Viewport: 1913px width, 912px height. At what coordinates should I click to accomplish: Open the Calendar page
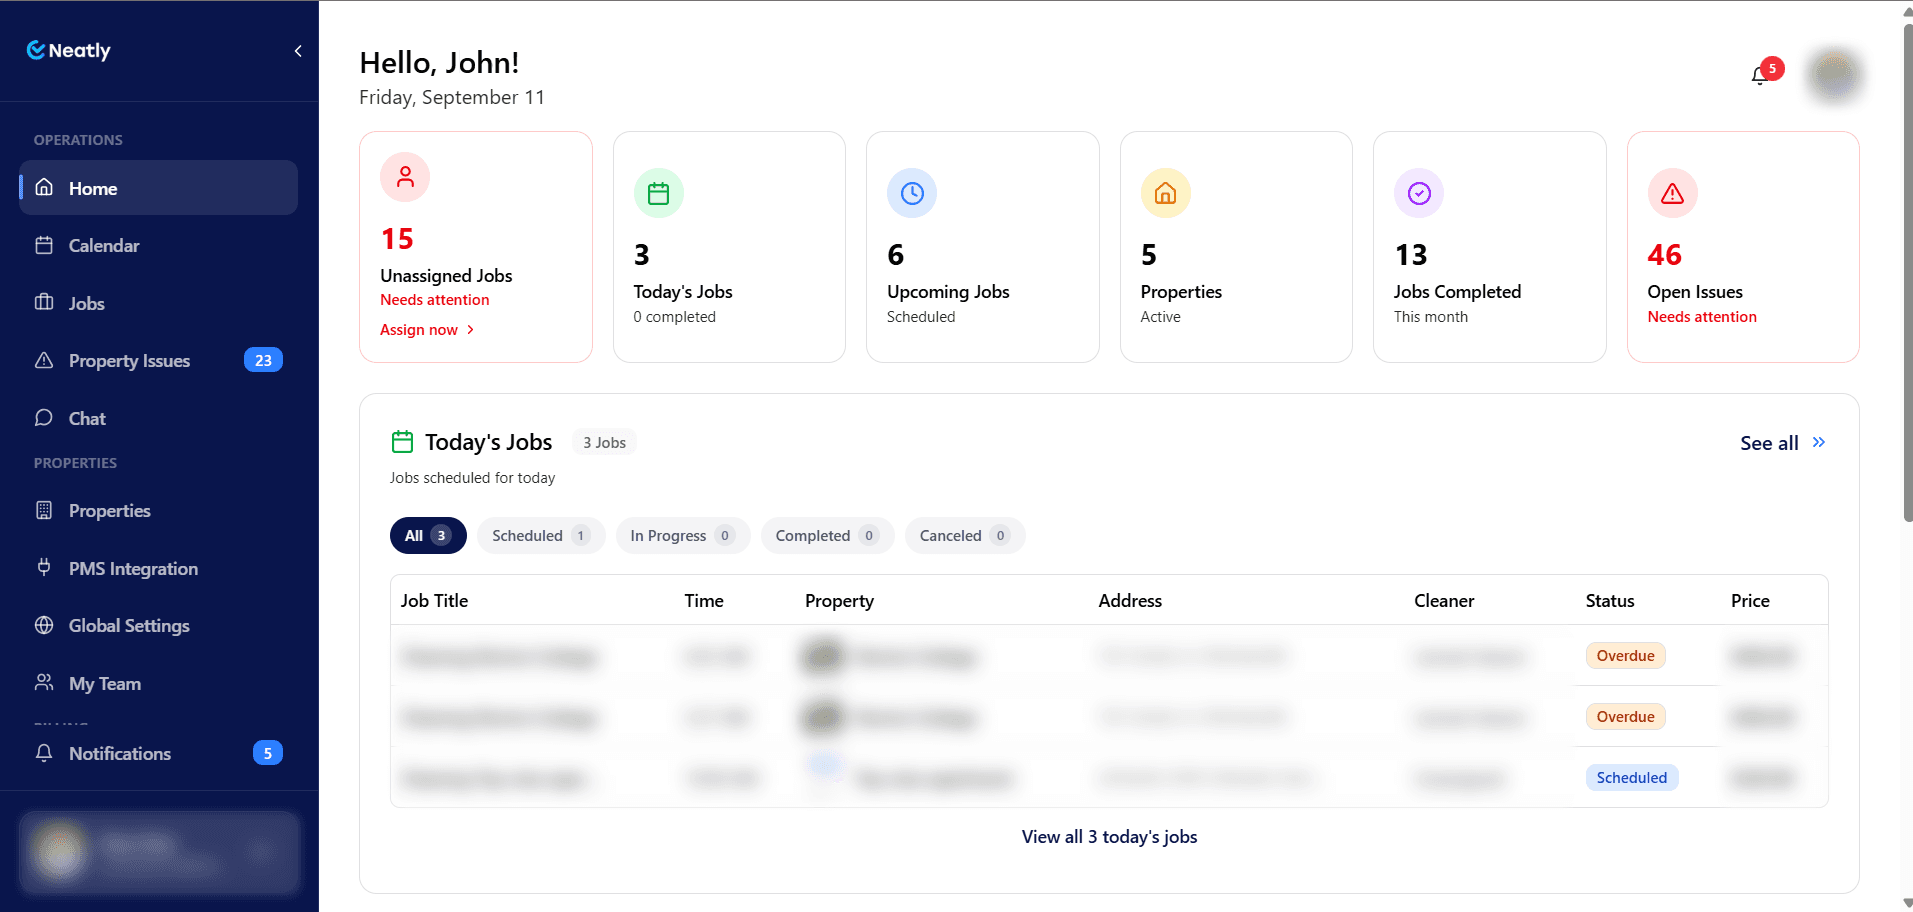point(158,246)
